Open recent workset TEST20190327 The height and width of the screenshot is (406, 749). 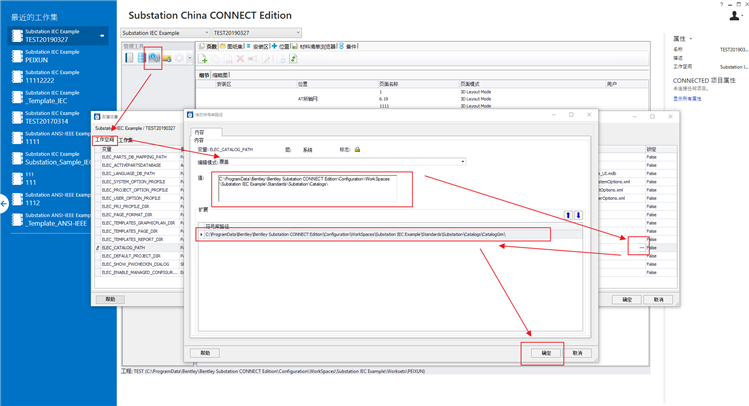click(x=58, y=36)
